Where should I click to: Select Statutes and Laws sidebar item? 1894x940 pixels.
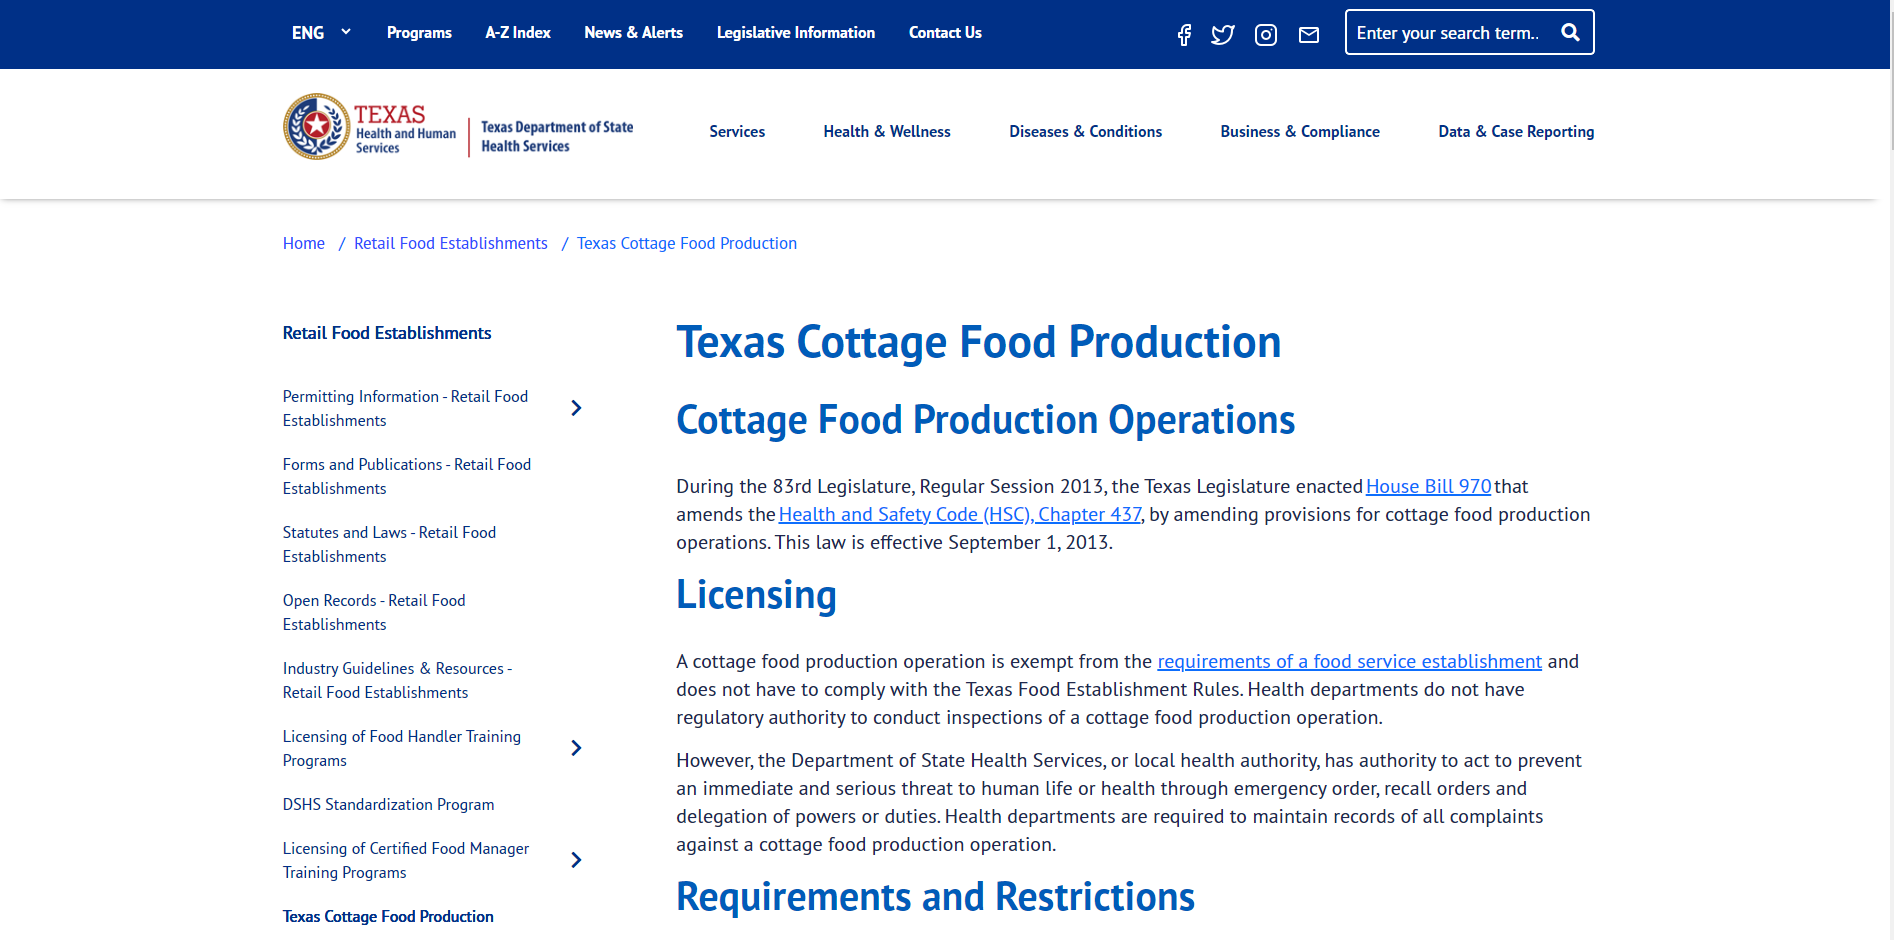pyautogui.click(x=389, y=544)
